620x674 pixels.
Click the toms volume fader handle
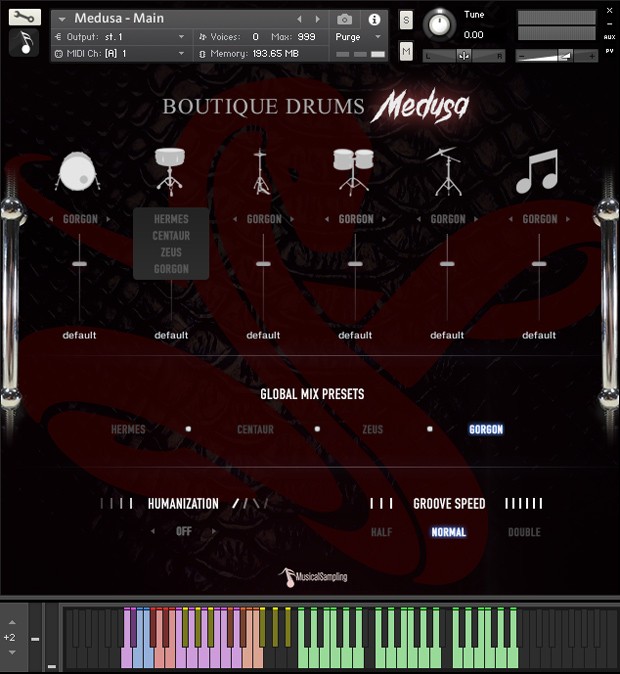pyautogui.click(x=355, y=263)
